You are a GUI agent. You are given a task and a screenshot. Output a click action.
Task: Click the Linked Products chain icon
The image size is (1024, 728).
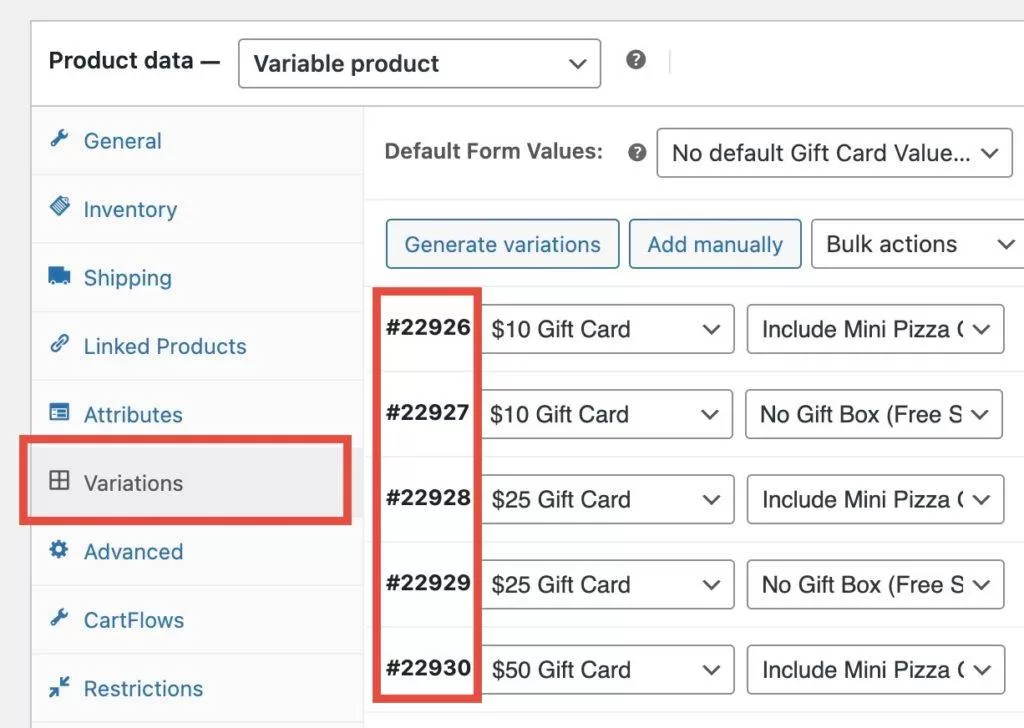point(59,345)
